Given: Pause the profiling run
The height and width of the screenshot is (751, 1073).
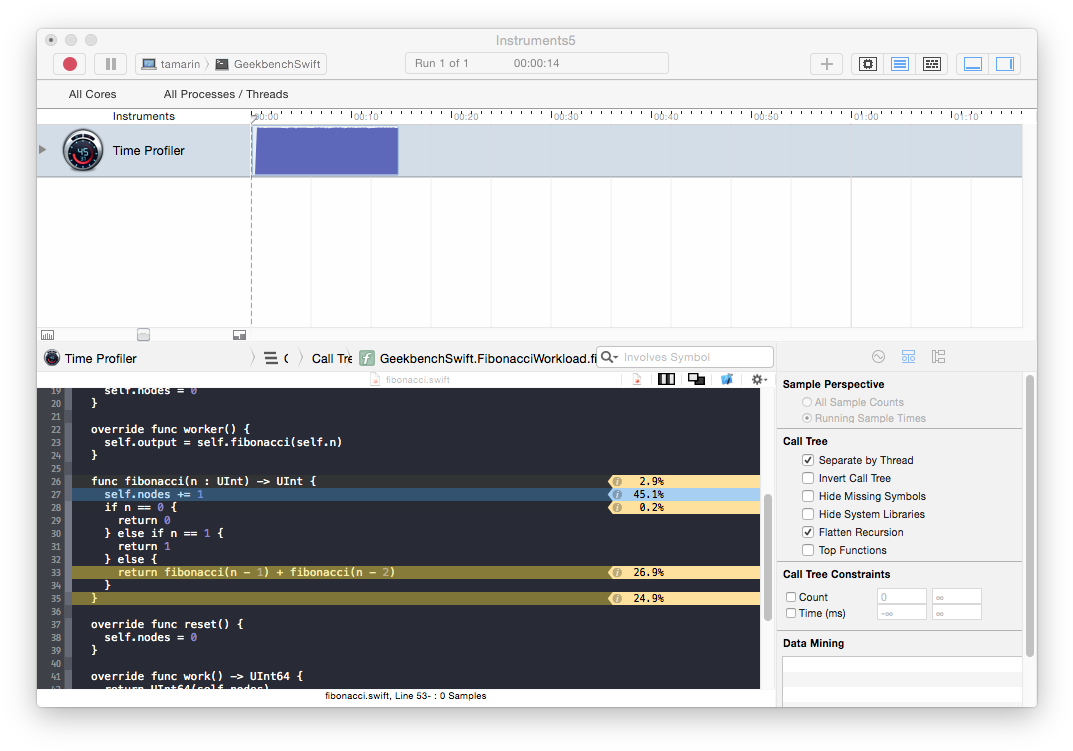Looking at the screenshot, I should (x=110, y=64).
